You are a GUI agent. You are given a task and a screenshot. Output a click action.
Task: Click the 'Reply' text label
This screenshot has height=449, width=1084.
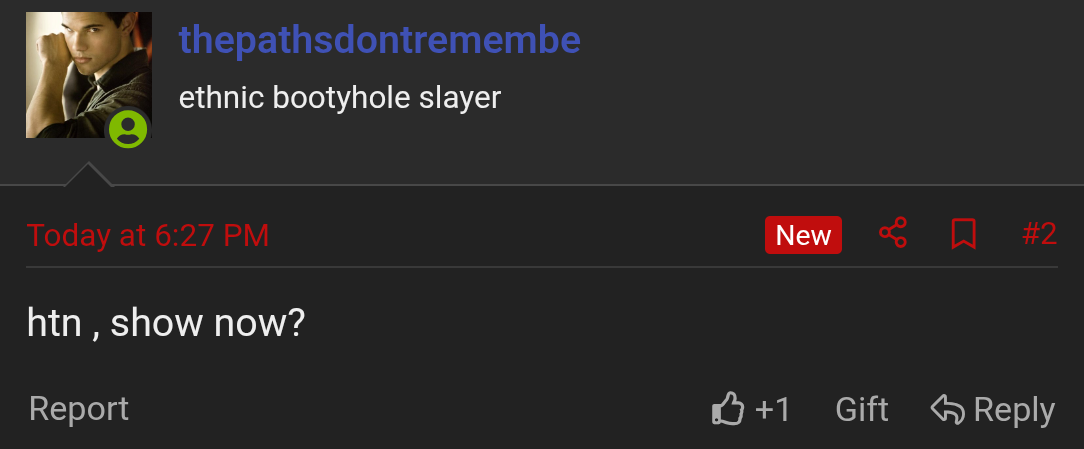(1013, 410)
